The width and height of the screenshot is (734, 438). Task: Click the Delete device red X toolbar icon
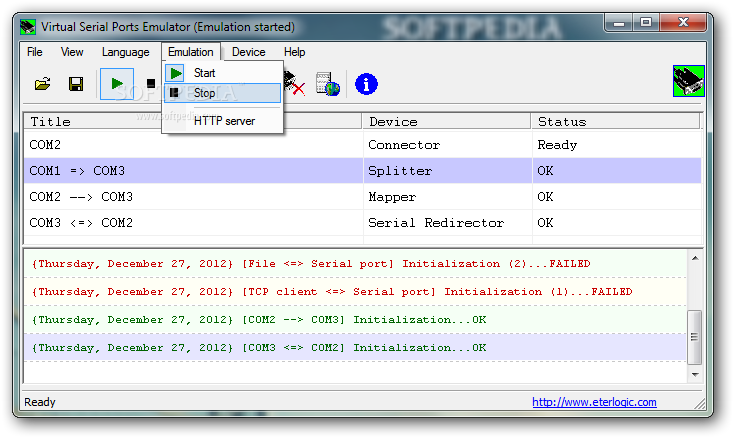(x=294, y=84)
